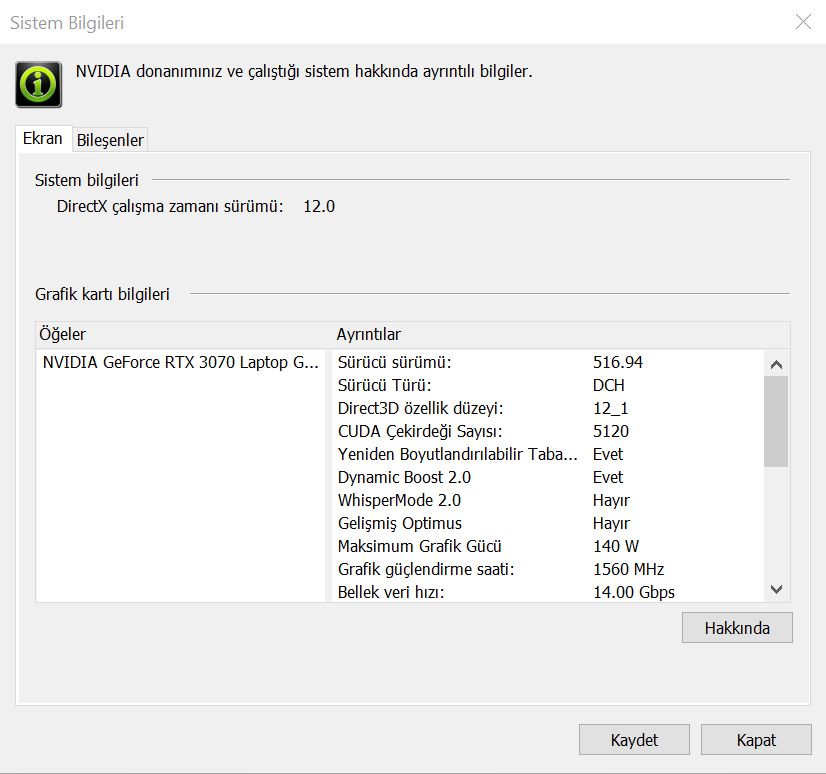Select the Dynamic Boost 2.0 row
Screen dimensions: 826x774
click(548, 477)
